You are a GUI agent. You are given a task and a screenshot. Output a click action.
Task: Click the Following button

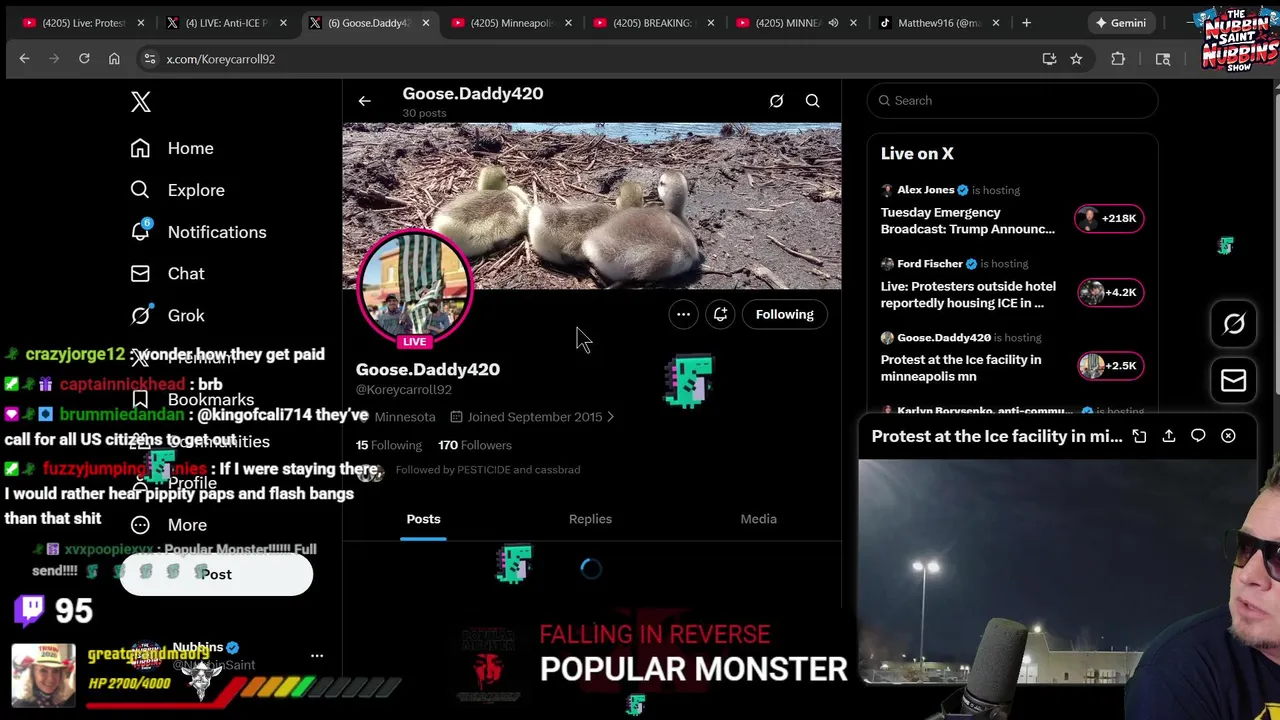pos(785,314)
